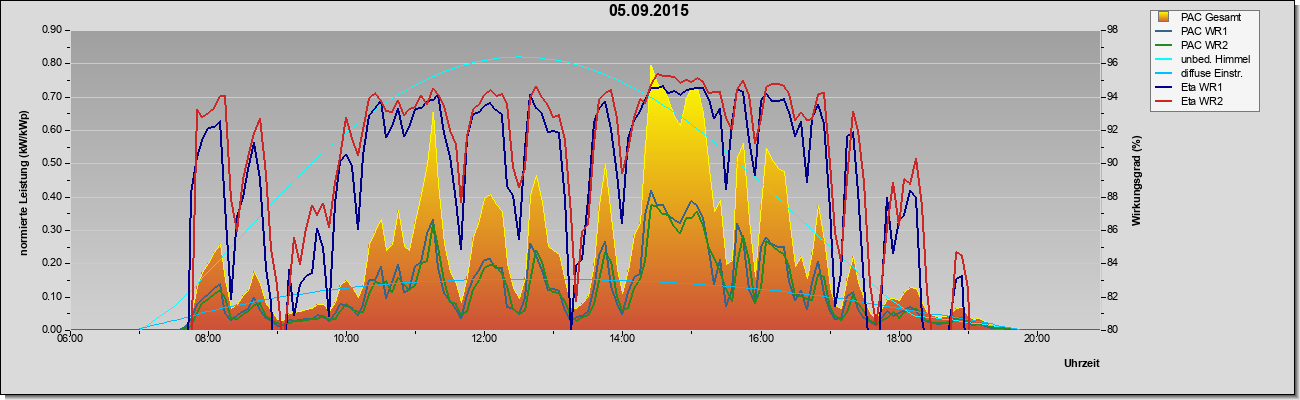Viewport: 1300px width, 400px height.
Task: Click the Wirkungsgrad (%) axis title
Action: (x=1136, y=179)
